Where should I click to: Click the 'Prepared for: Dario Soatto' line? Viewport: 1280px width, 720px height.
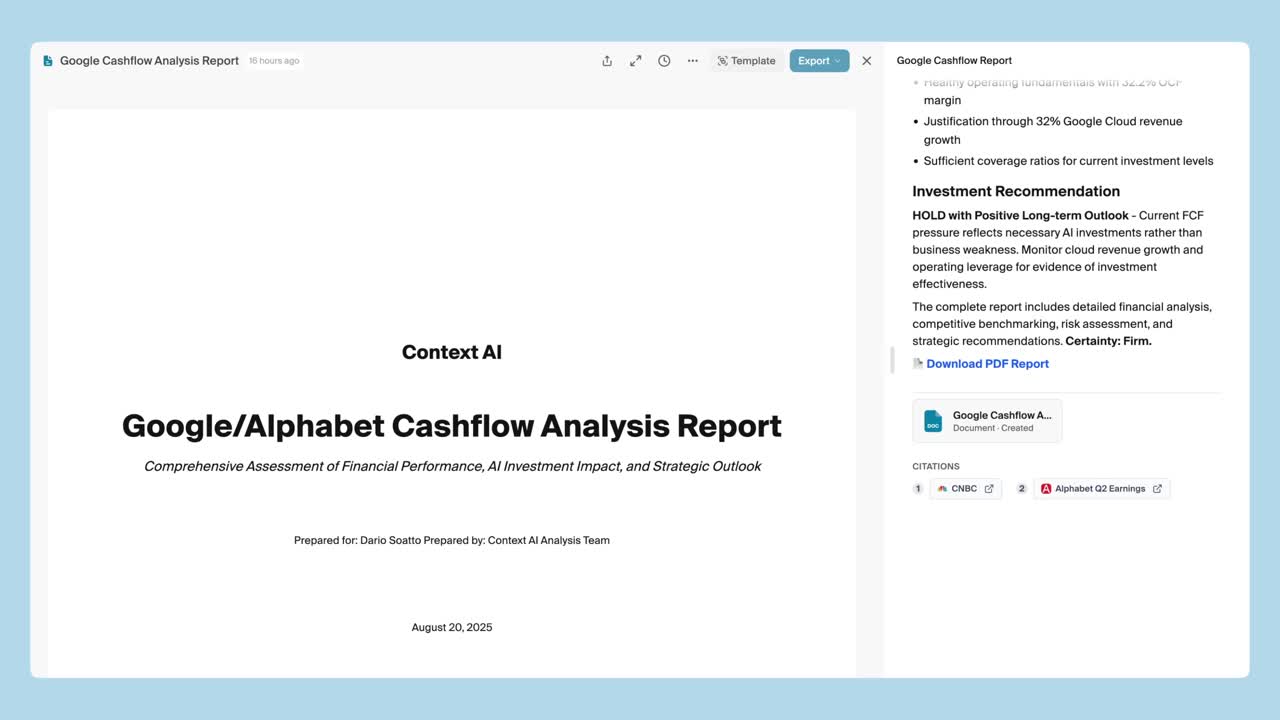[452, 540]
